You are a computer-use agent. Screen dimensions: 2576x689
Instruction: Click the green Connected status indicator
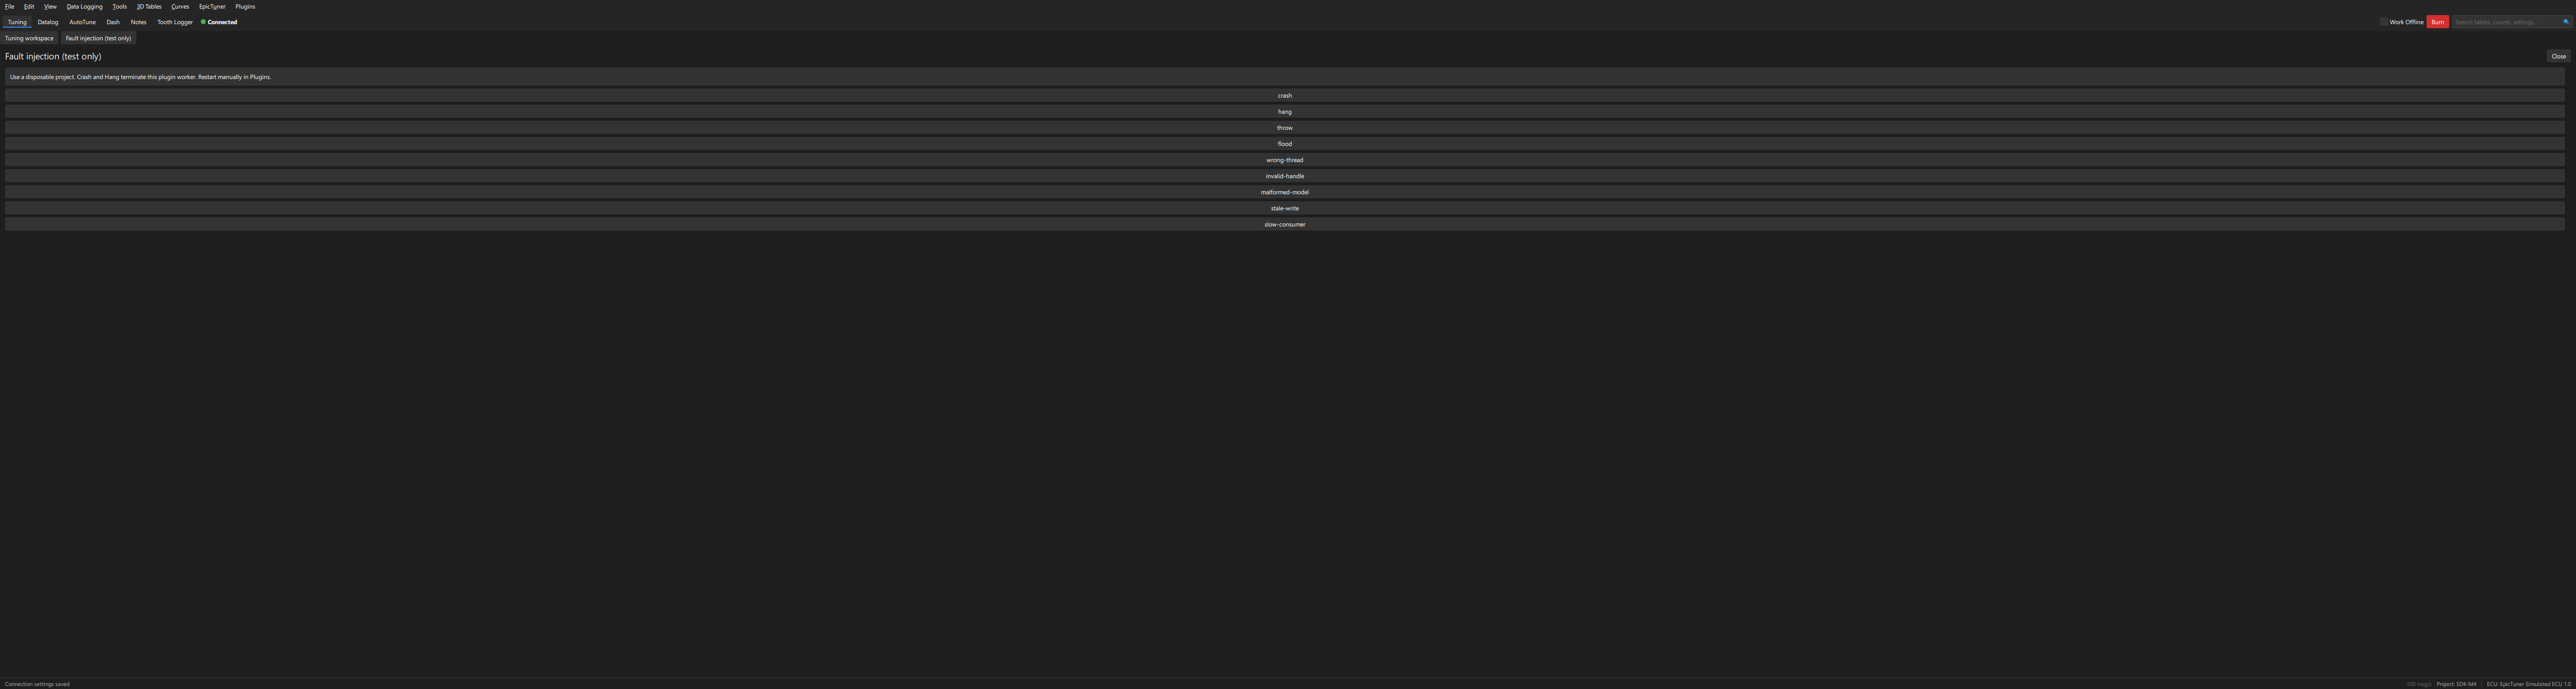pos(219,22)
